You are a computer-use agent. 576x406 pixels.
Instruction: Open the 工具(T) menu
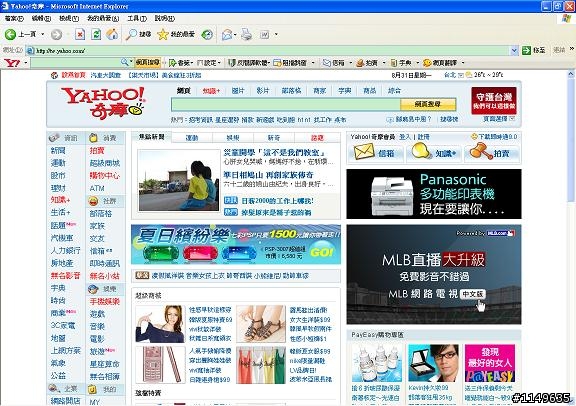(x=137, y=18)
